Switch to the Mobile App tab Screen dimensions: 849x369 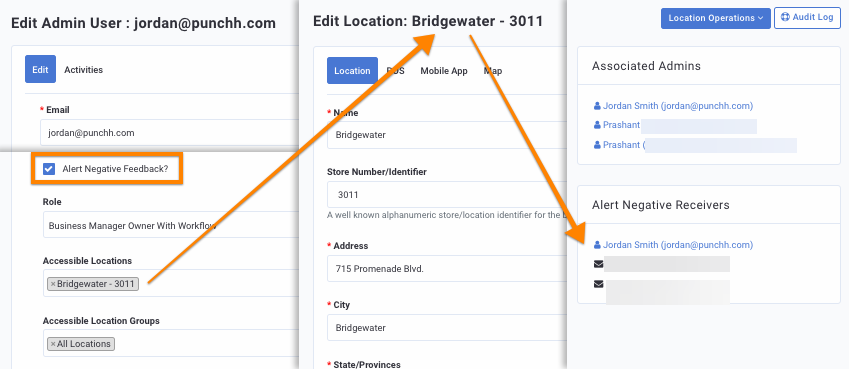(x=444, y=71)
